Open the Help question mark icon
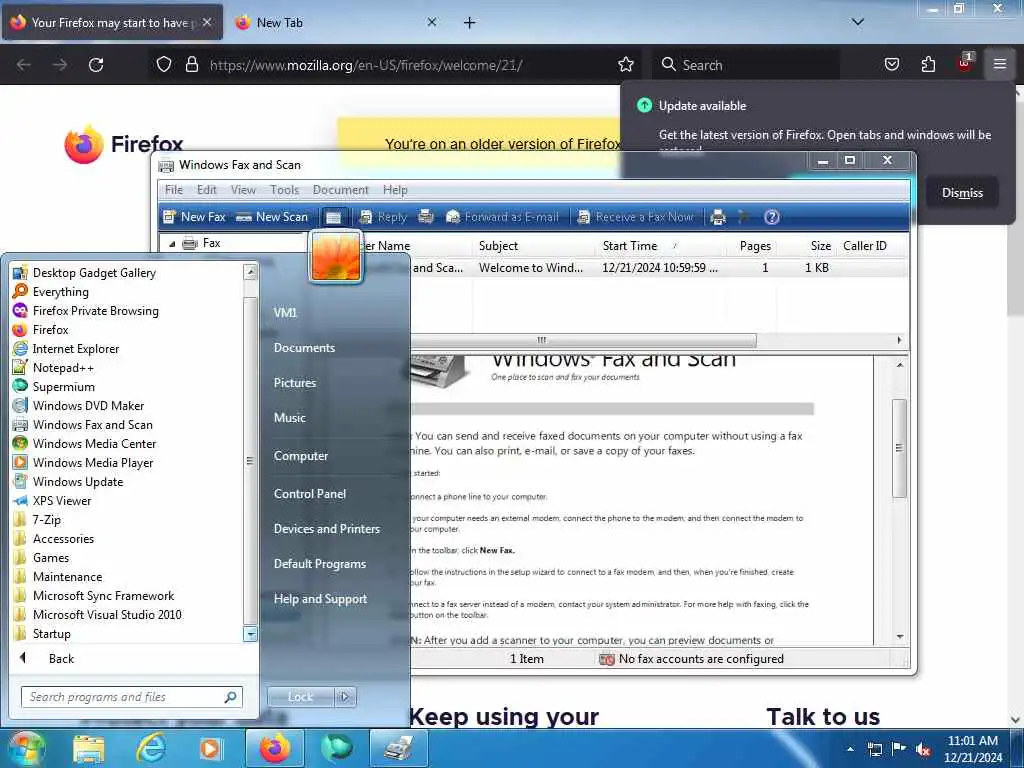 point(771,217)
